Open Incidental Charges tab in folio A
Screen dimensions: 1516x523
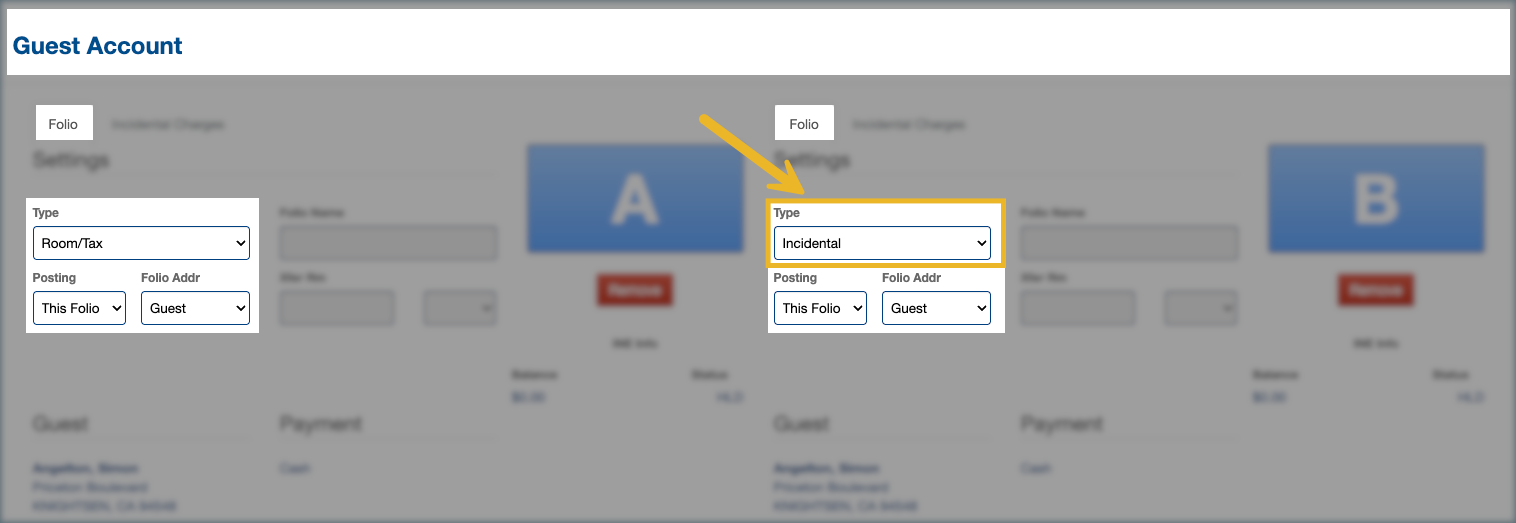tap(167, 125)
